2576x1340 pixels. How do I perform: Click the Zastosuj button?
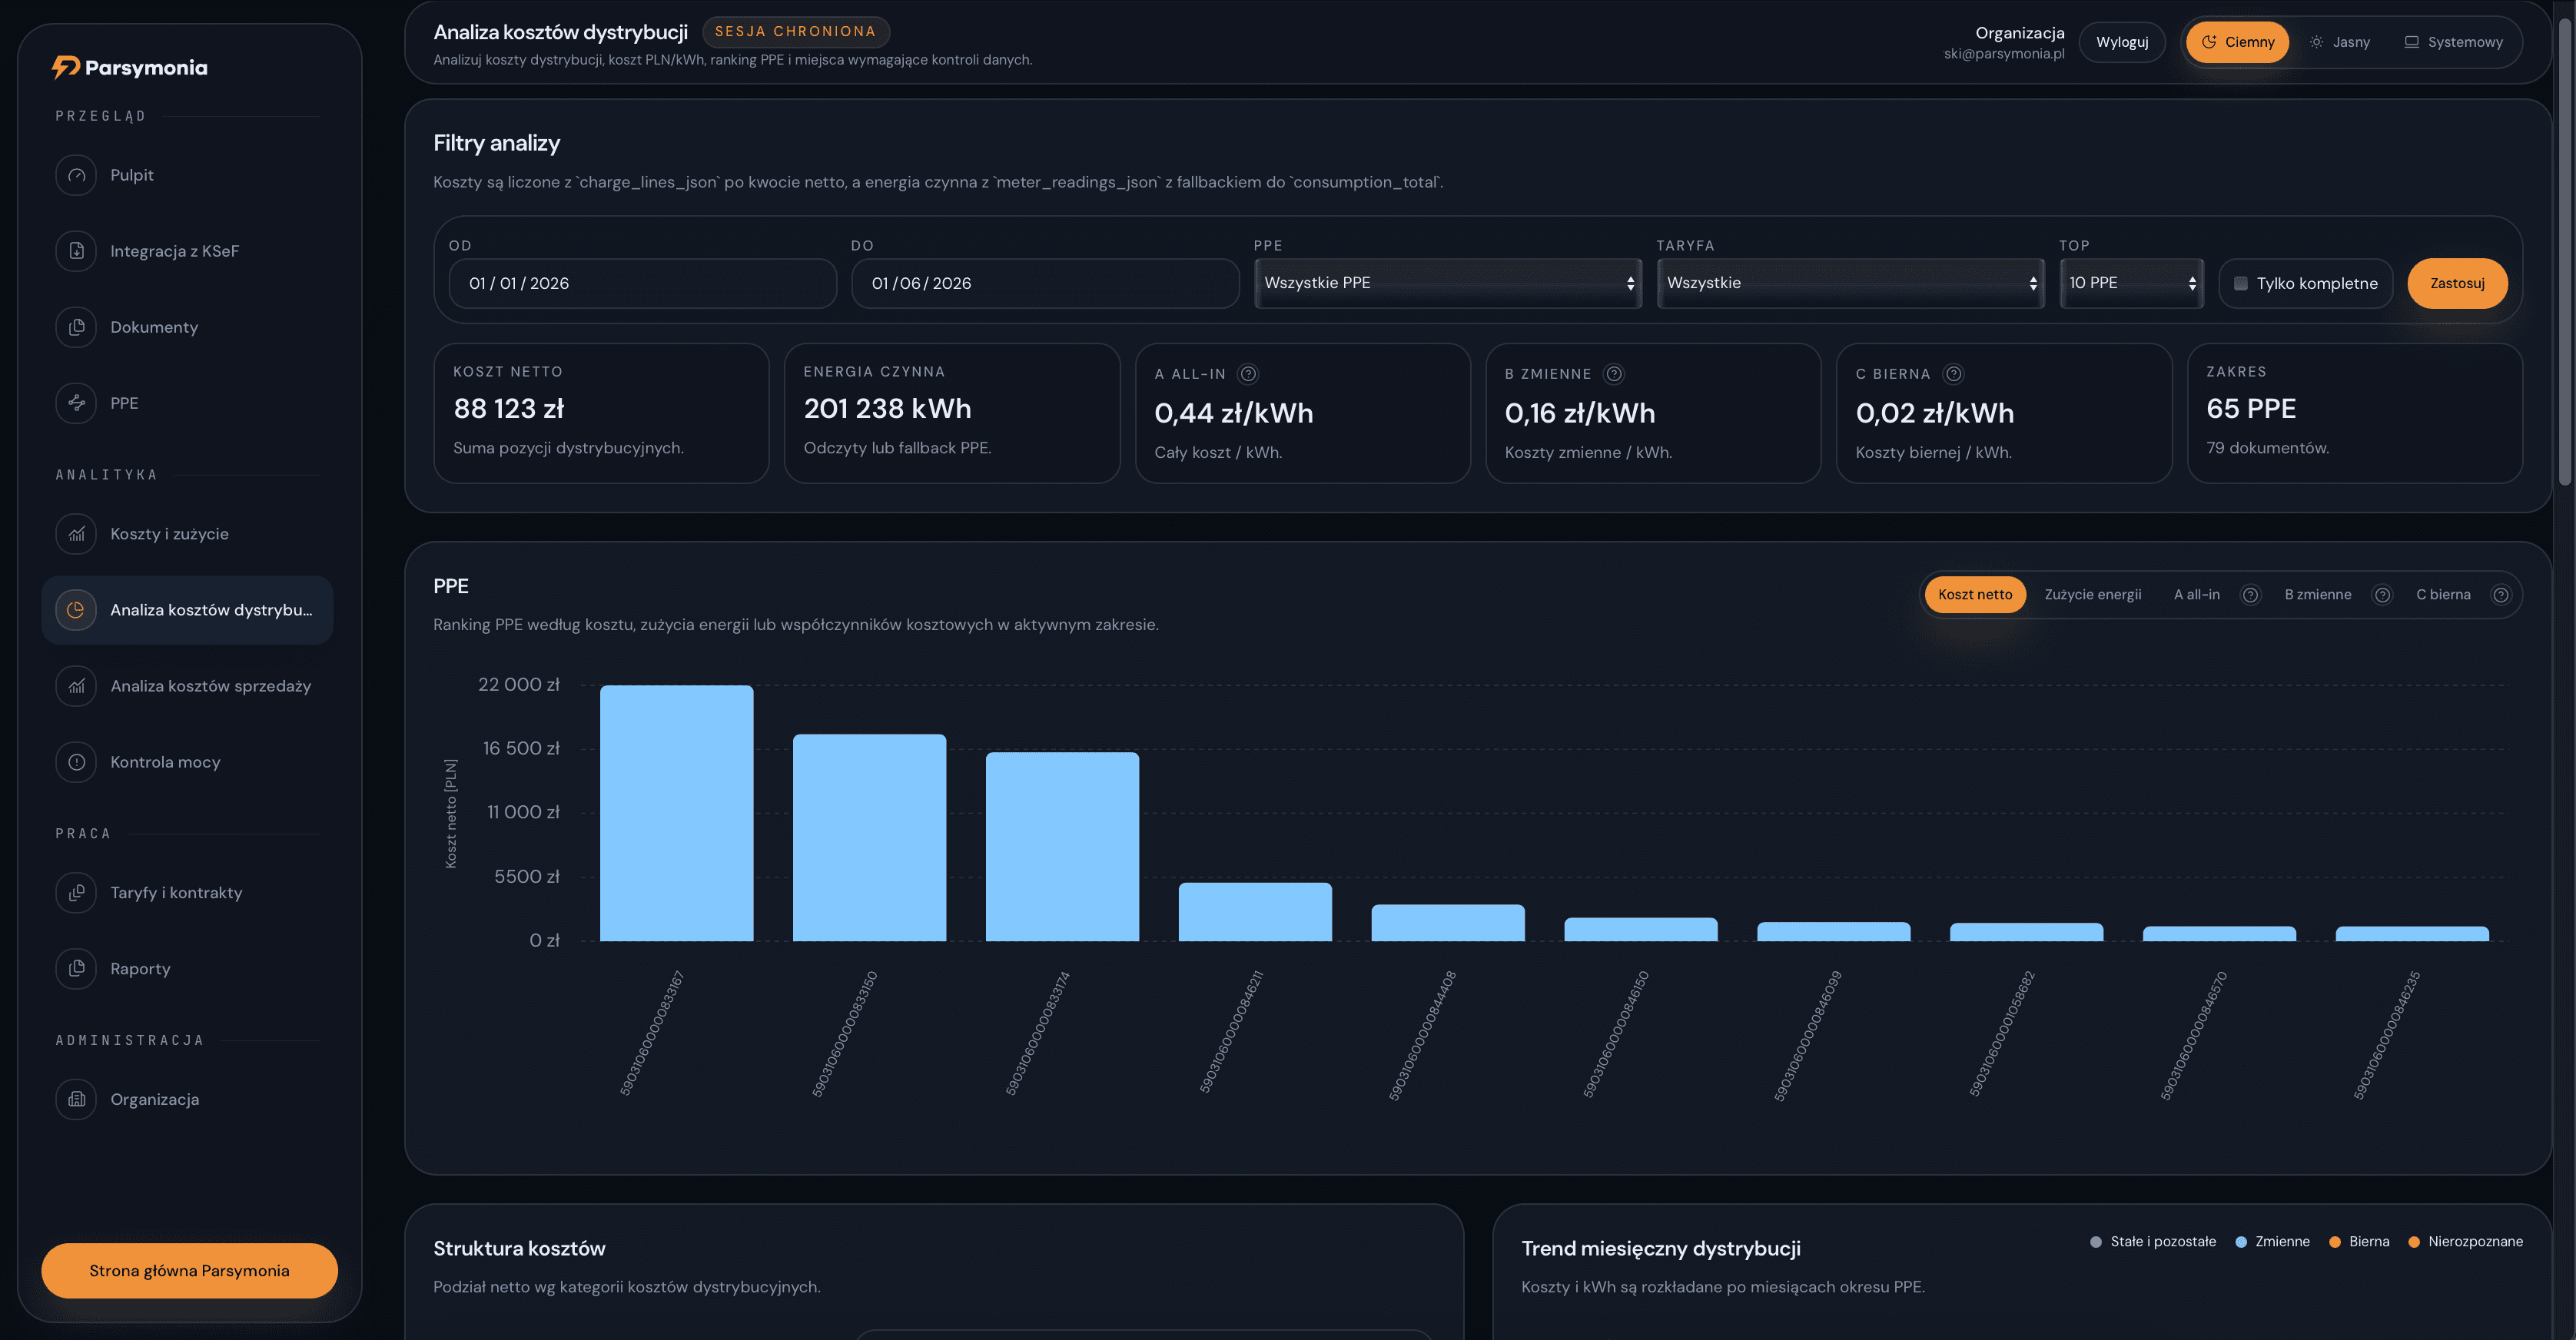[x=2457, y=284]
